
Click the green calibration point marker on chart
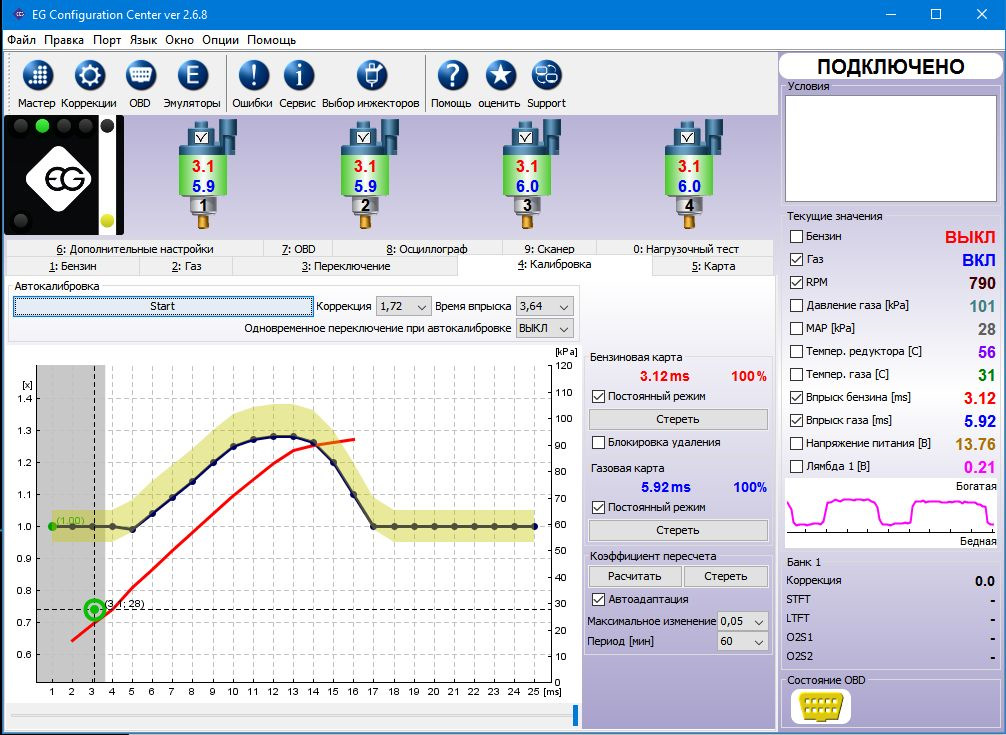[x=95, y=609]
